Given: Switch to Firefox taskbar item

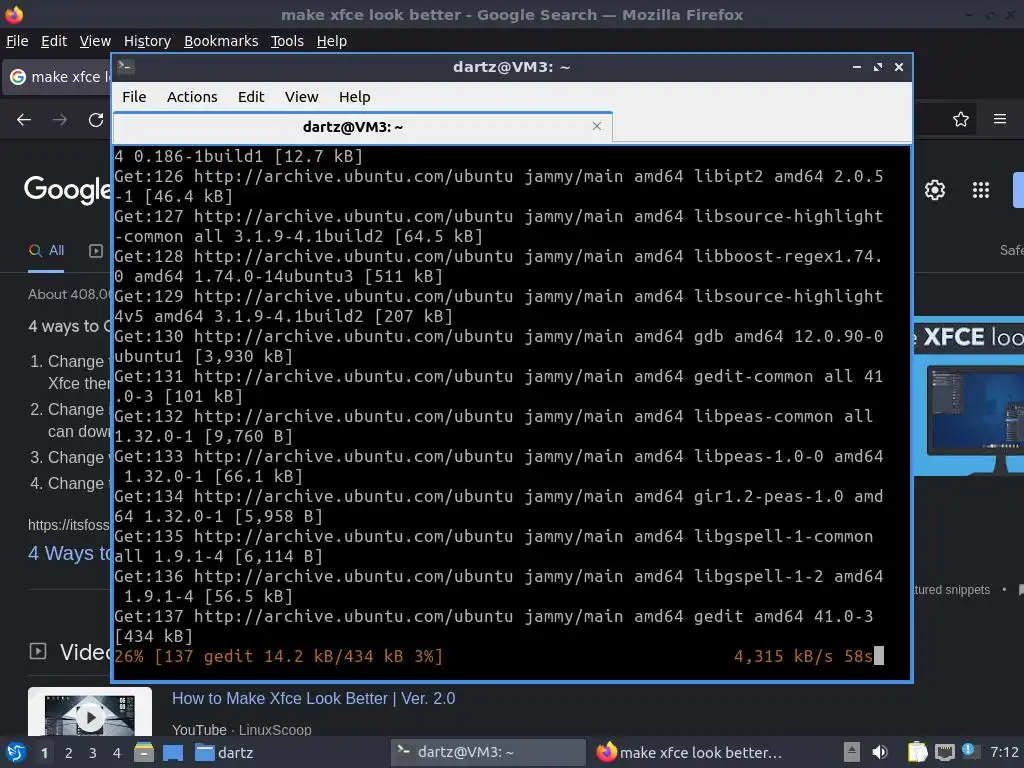Looking at the screenshot, I should click(x=688, y=752).
